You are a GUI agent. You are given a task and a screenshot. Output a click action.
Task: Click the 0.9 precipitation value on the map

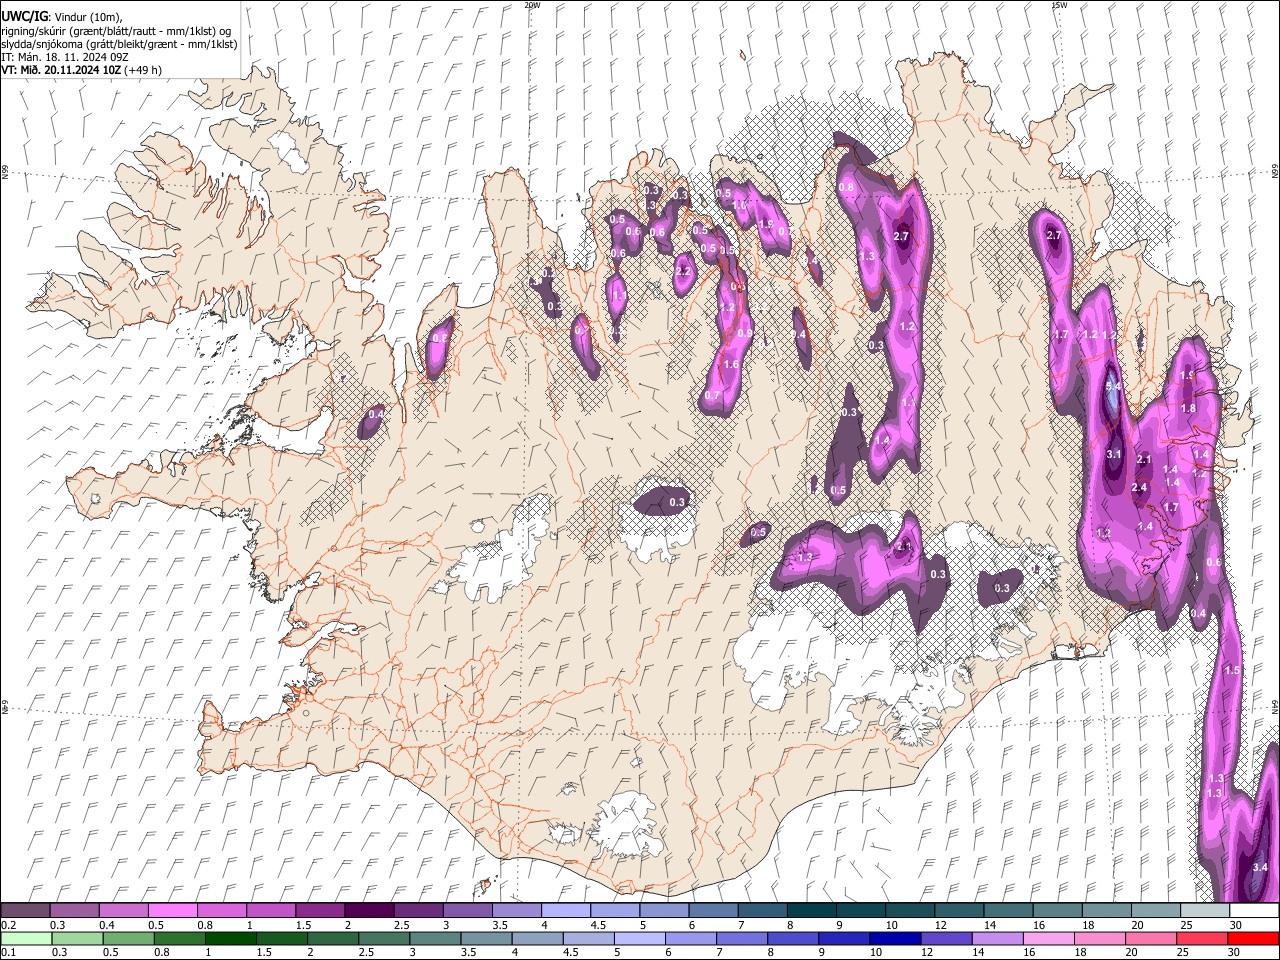point(744,334)
